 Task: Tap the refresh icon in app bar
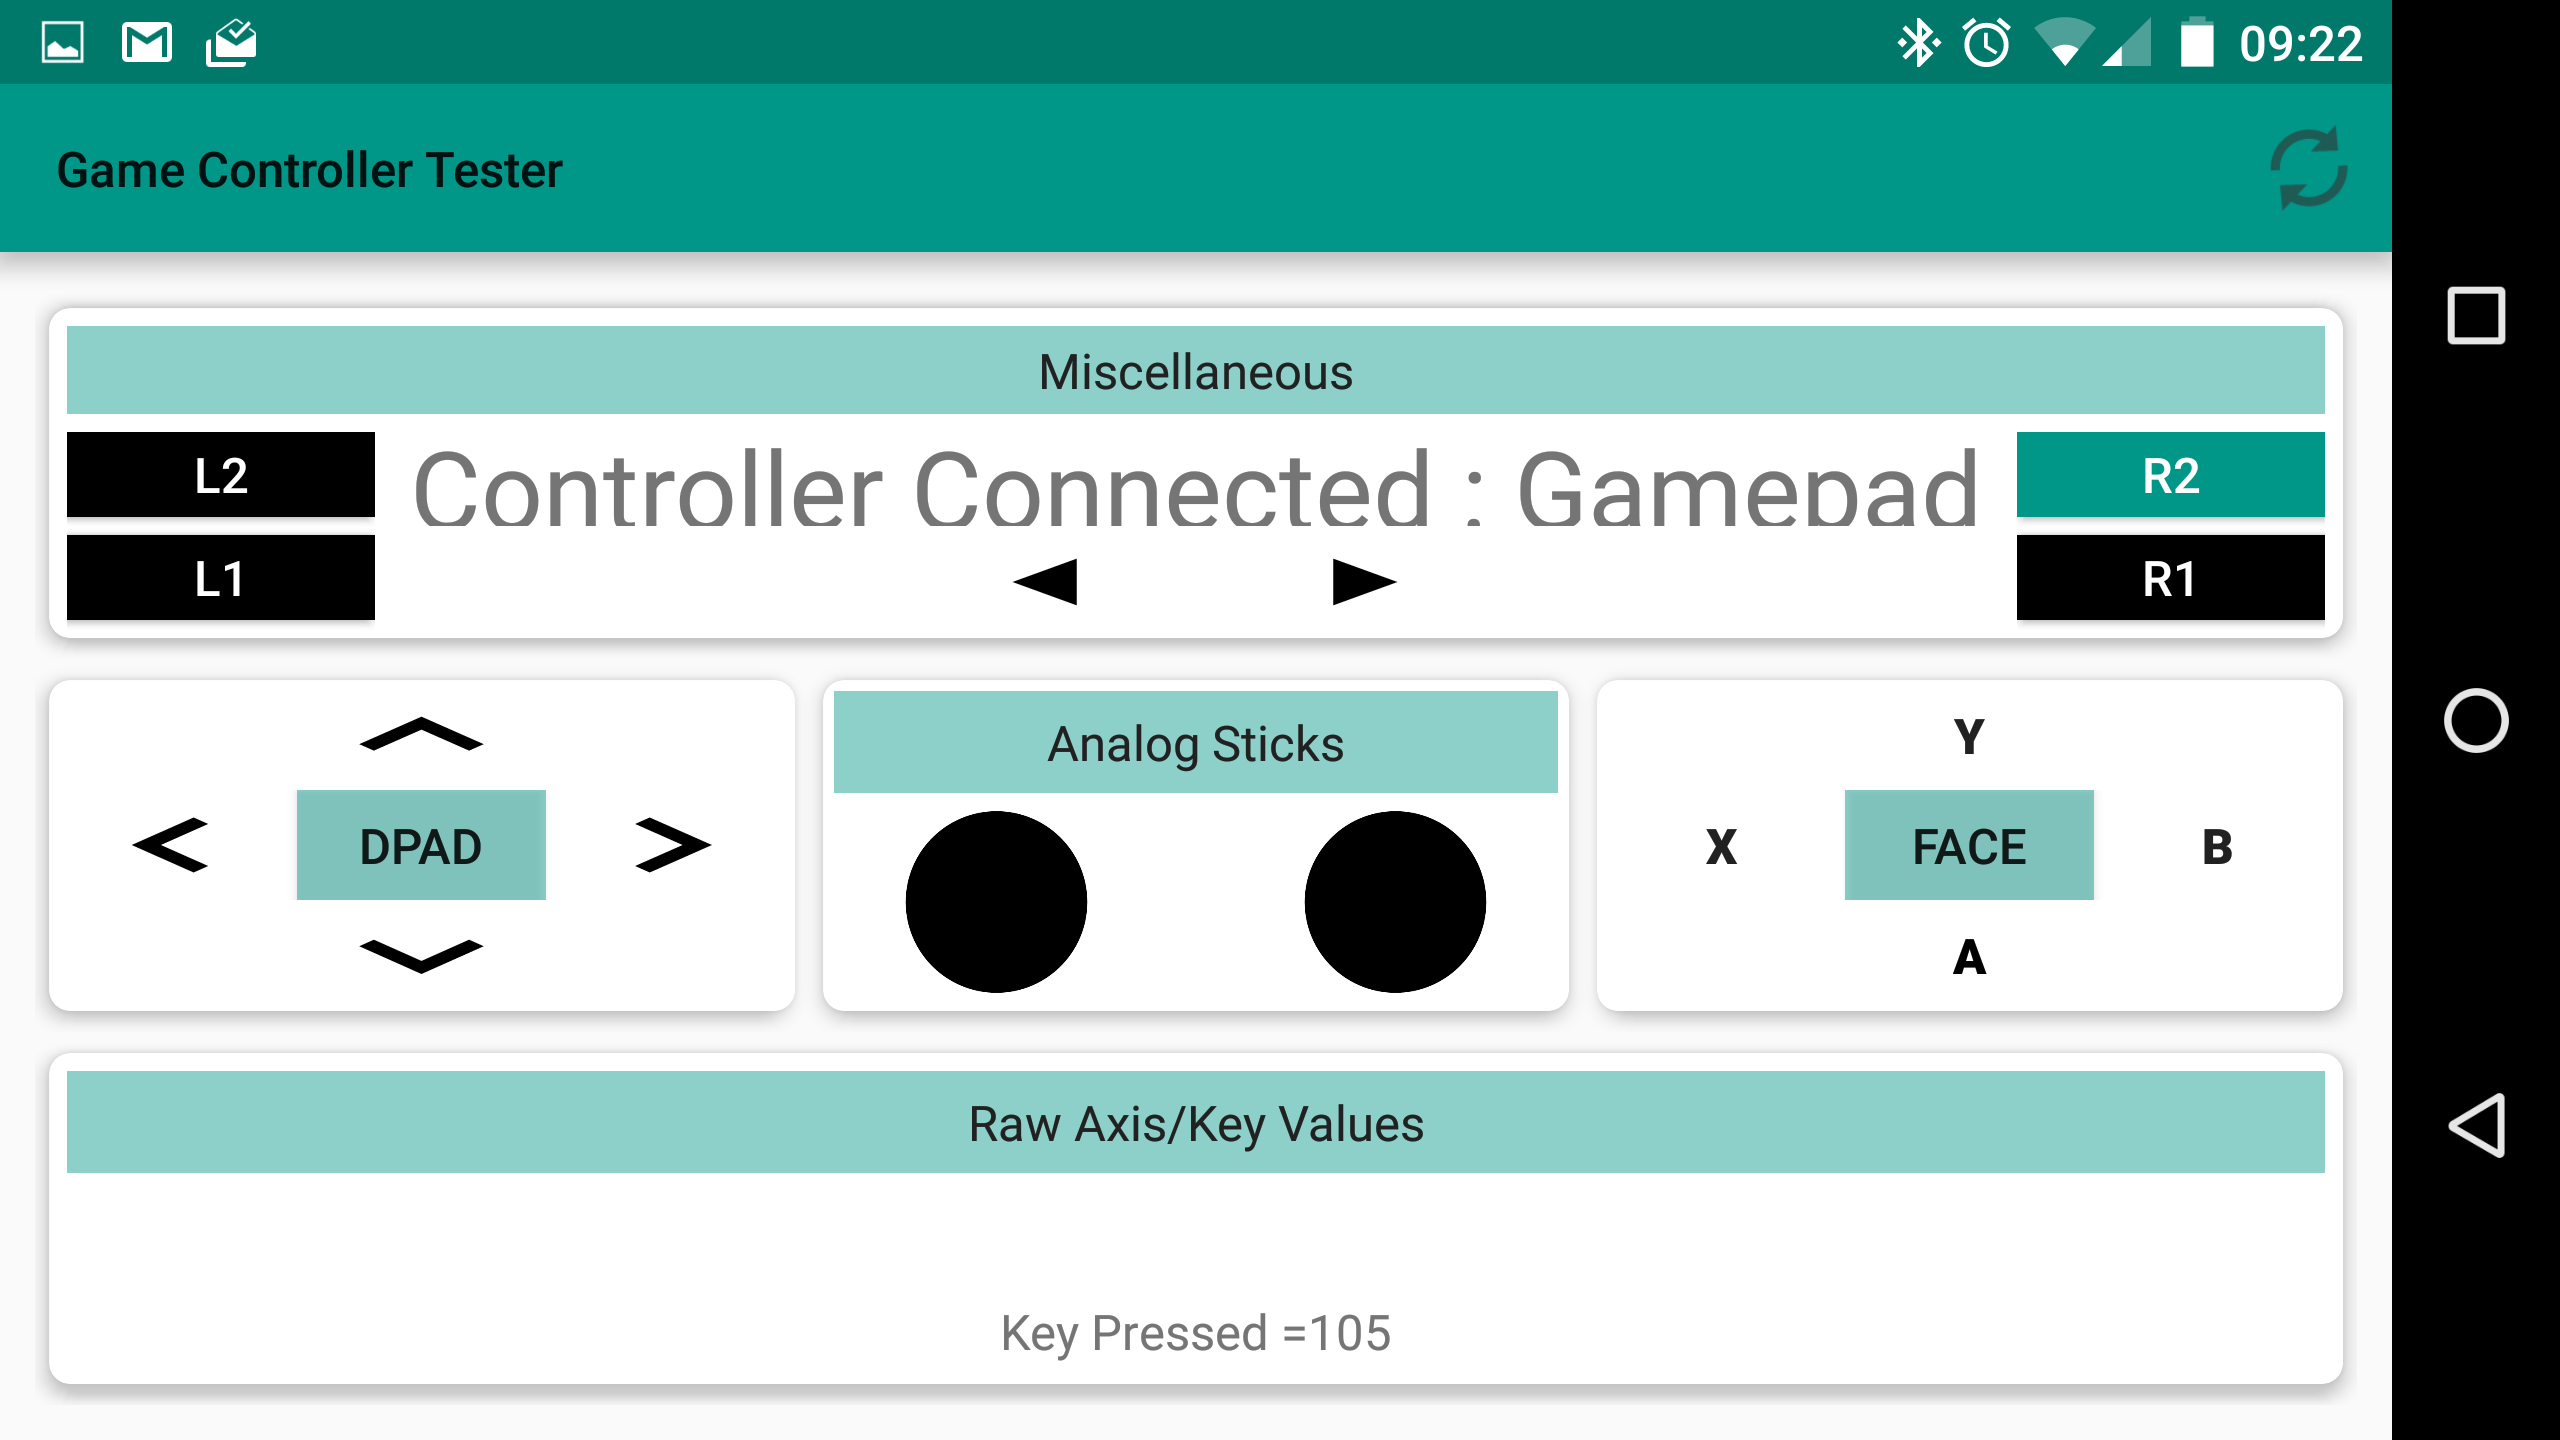click(x=2308, y=168)
